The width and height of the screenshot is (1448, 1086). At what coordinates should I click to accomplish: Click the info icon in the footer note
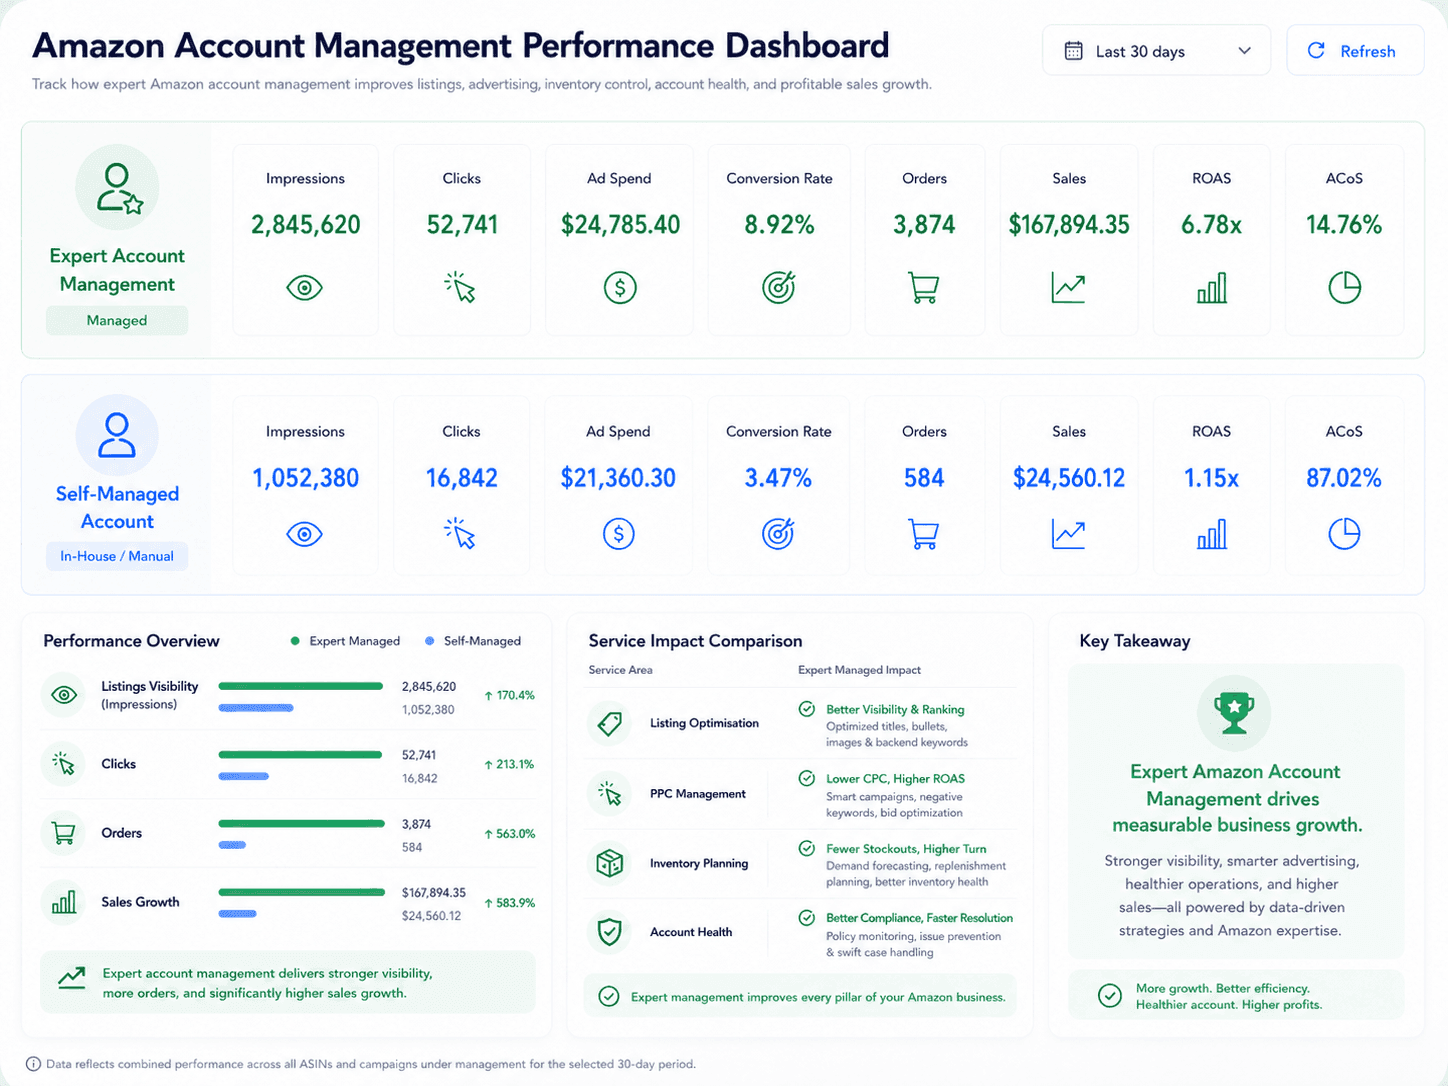33,1064
